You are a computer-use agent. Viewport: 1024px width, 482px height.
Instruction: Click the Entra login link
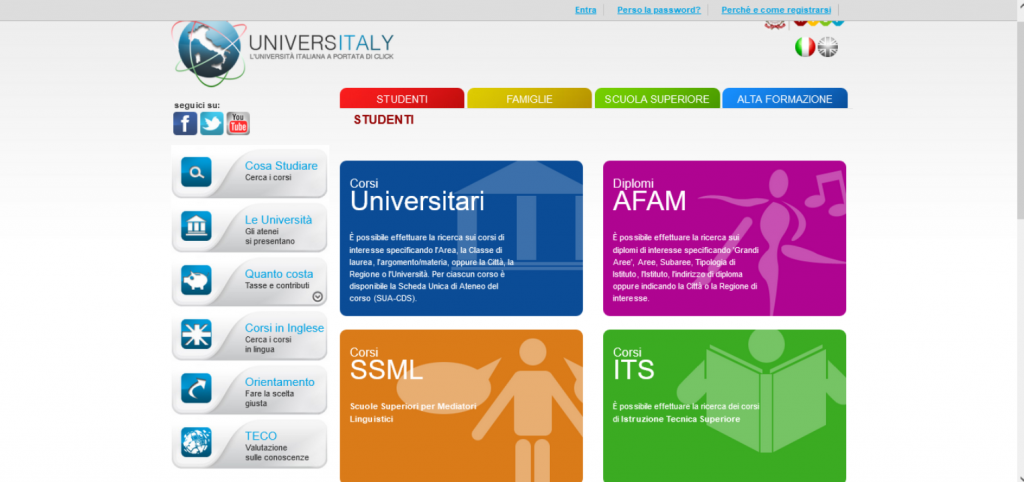pos(586,10)
